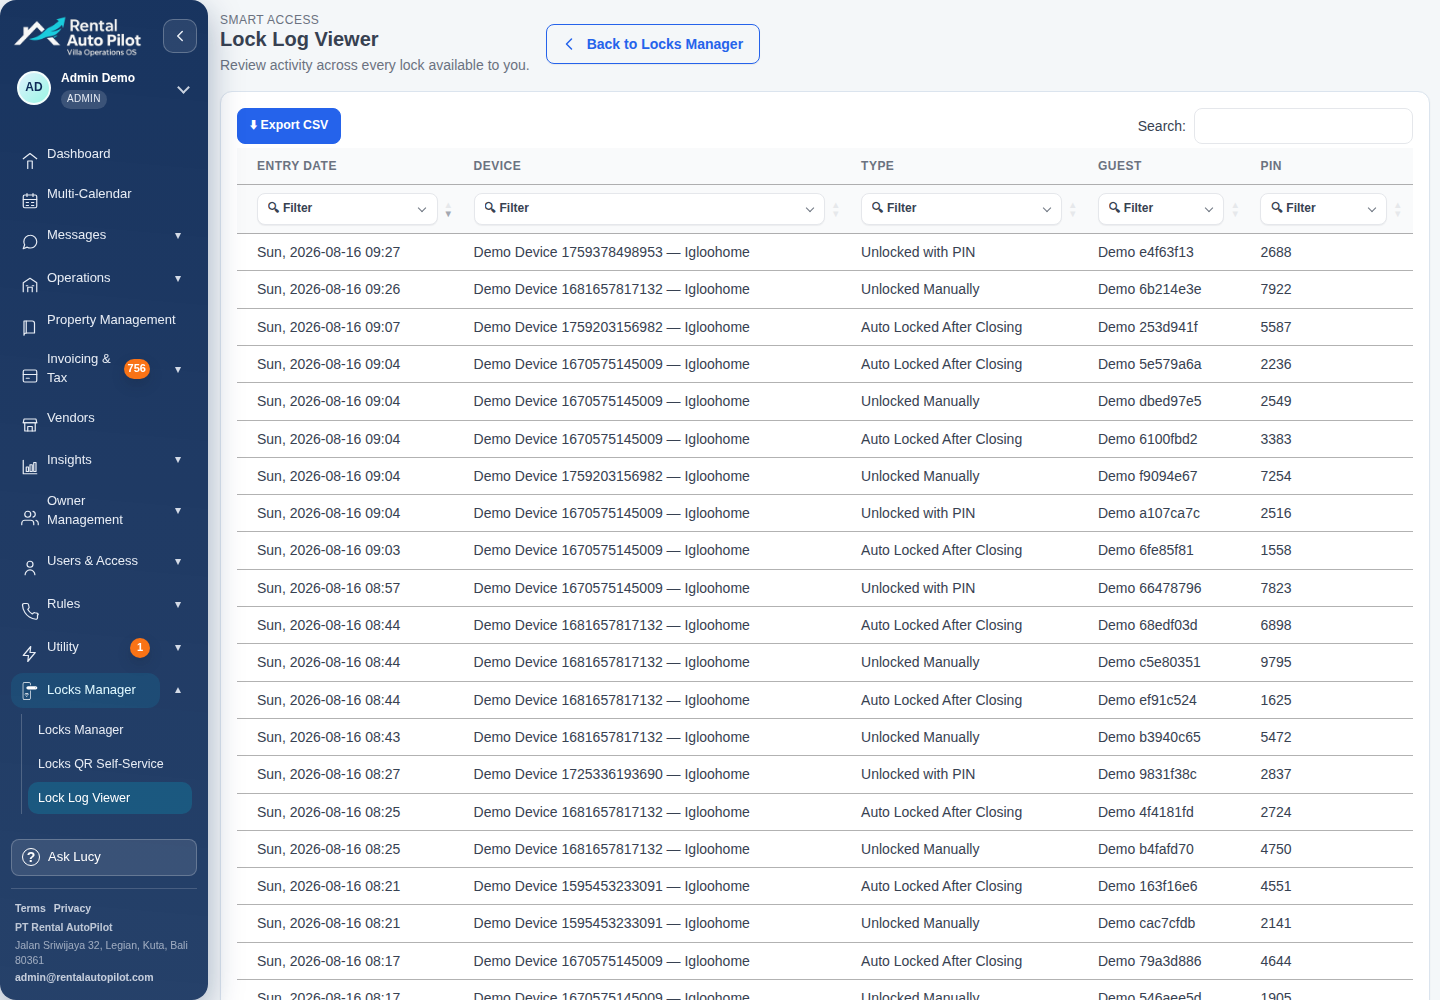Click guest cell Demo e4f63f13
The height and width of the screenshot is (1000, 1440).
tap(1146, 252)
